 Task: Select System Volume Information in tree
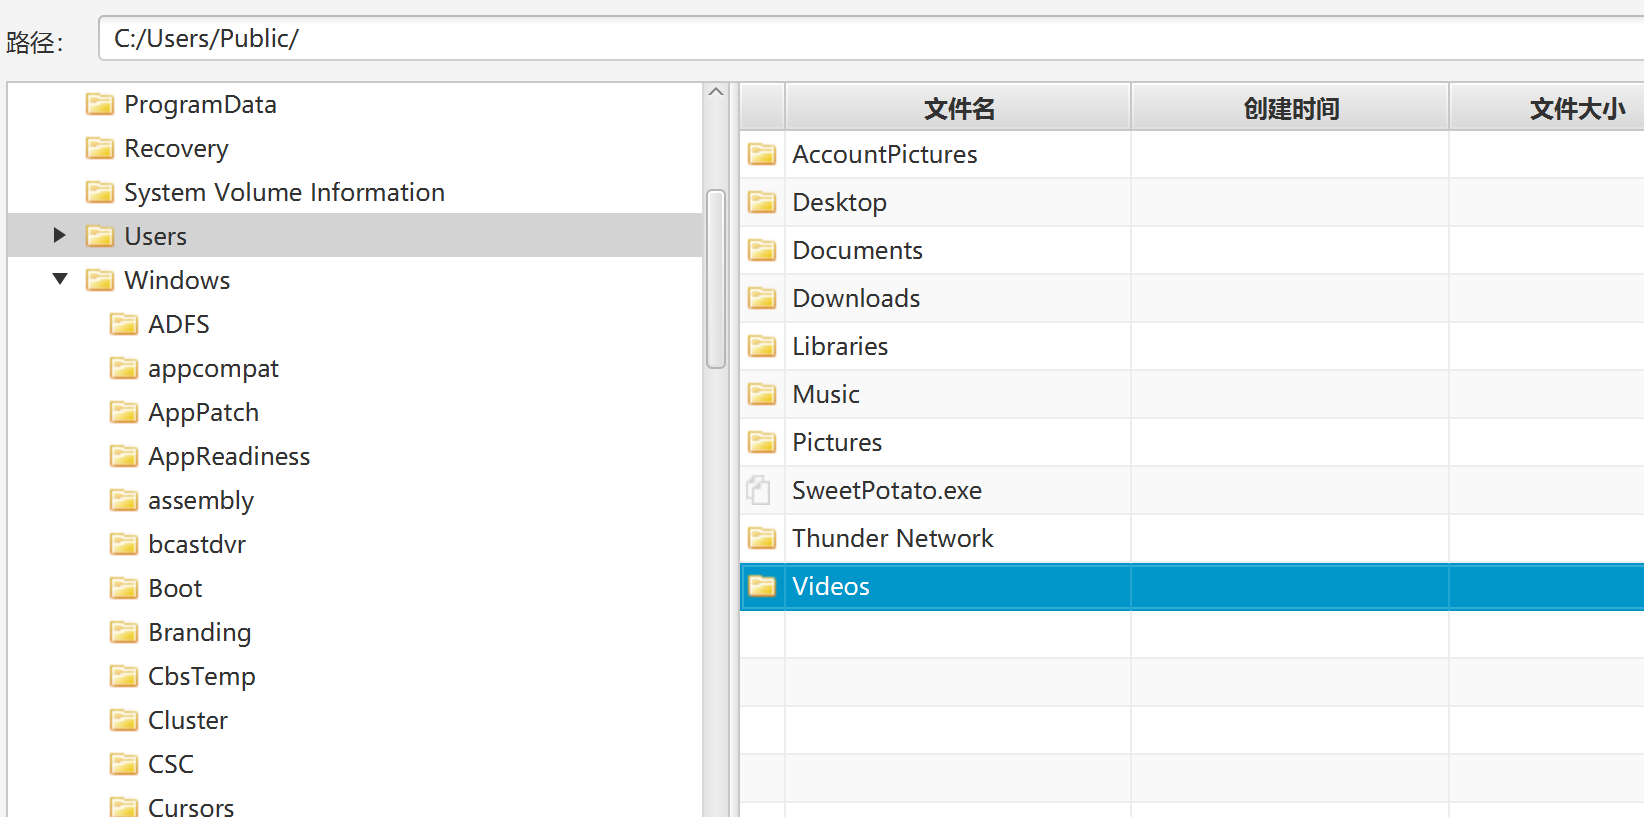[x=284, y=192]
